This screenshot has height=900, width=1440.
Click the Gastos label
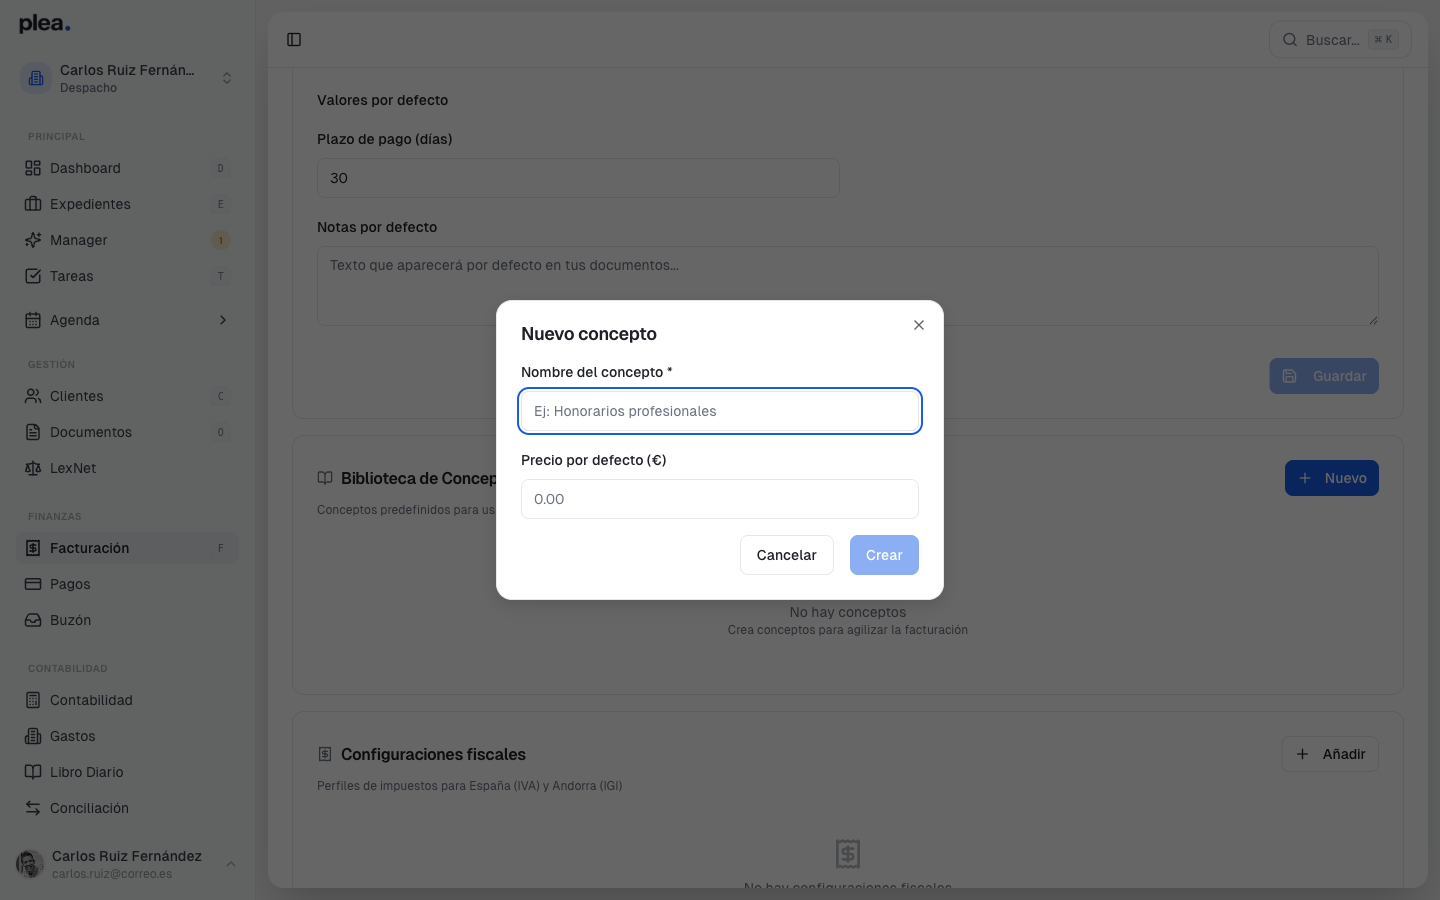tap(73, 736)
